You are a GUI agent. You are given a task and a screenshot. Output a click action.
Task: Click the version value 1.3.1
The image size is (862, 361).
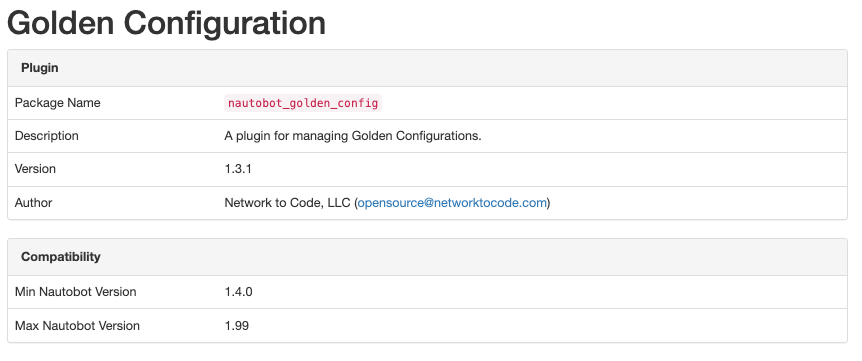coord(238,169)
